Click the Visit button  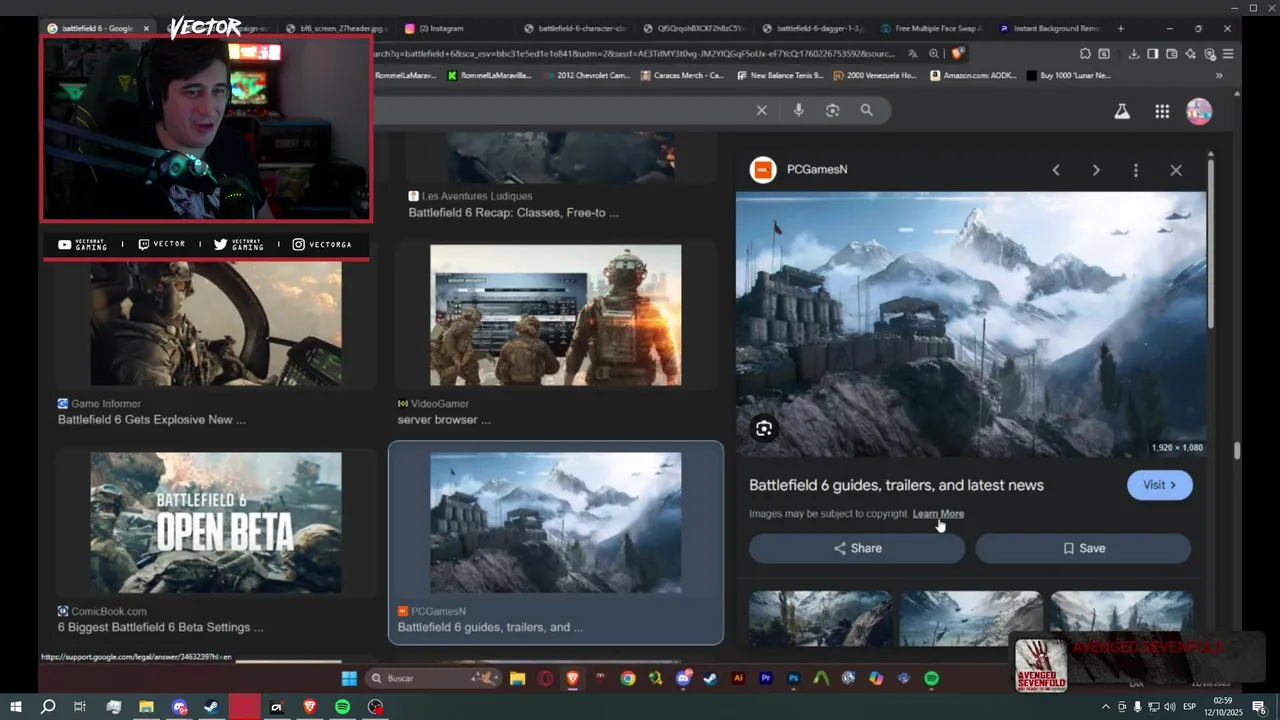[1160, 485]
